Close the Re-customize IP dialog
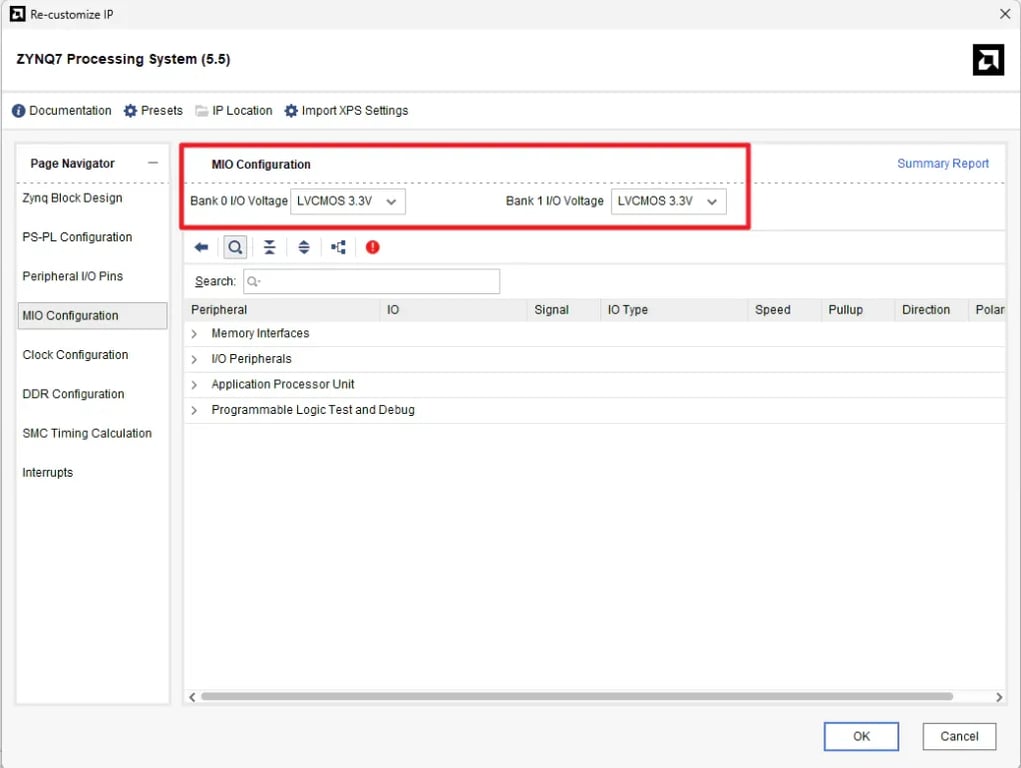 coord(1005,14)
